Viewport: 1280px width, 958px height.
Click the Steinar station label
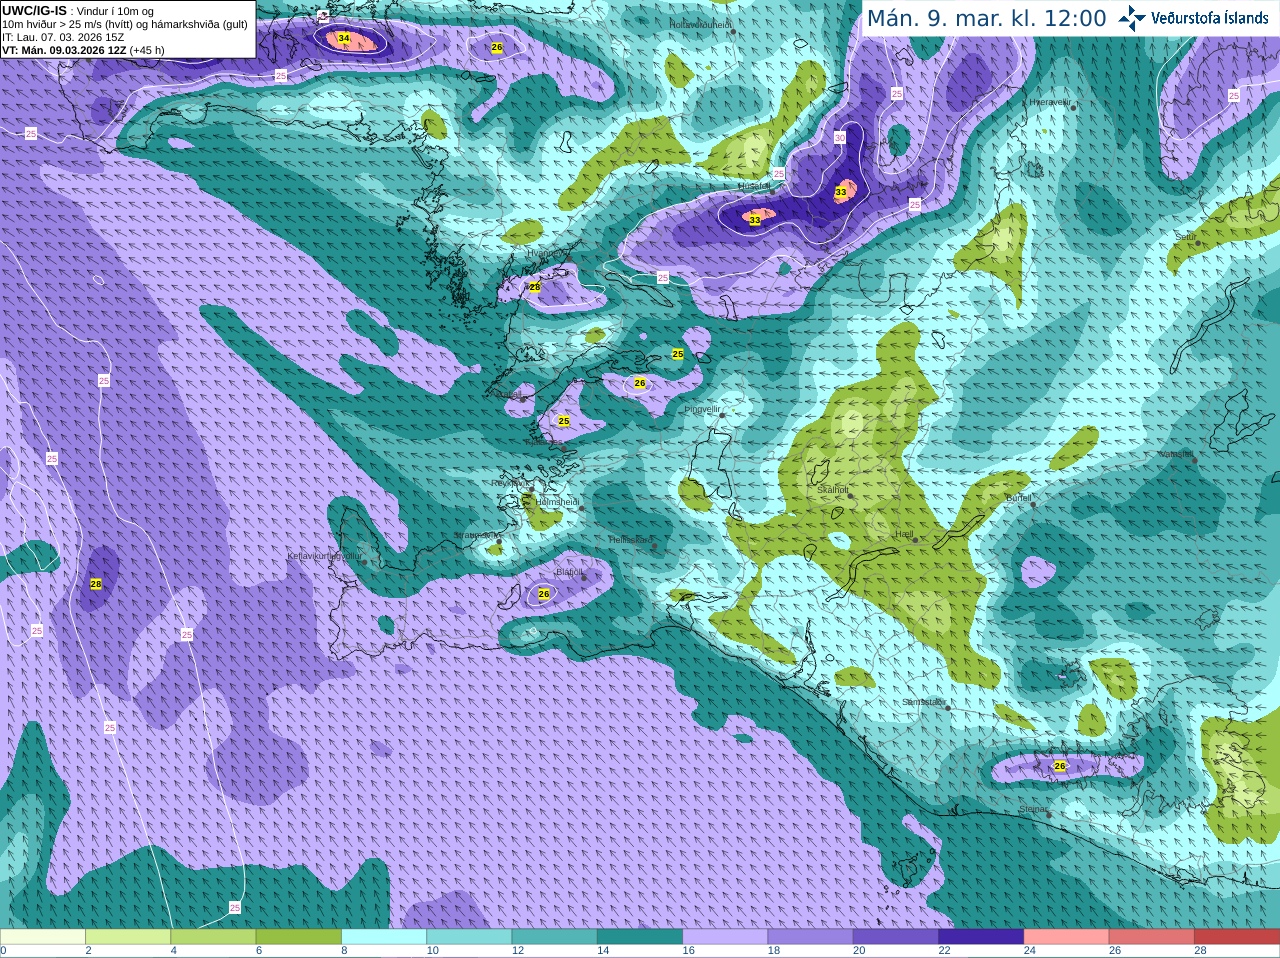pos(1033,809)
